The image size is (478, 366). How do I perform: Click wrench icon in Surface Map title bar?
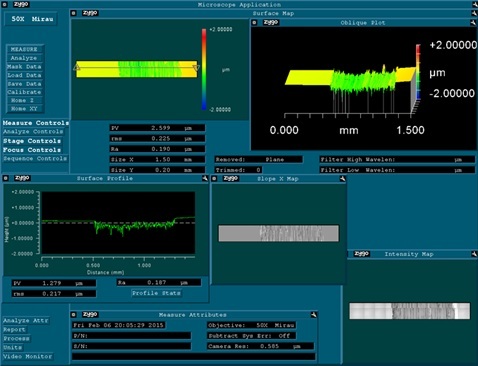coord(474,13)
